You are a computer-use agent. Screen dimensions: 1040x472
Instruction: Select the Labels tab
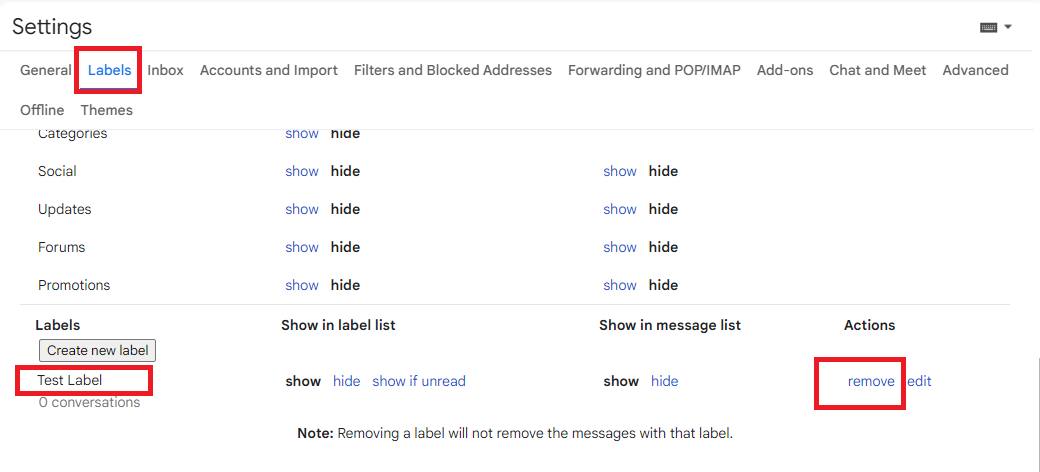tap(109, 70)
